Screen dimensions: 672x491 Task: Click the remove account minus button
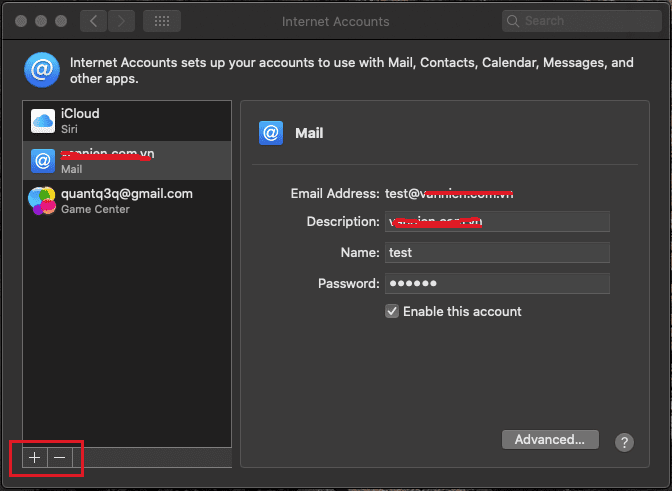tap(60, 458)
